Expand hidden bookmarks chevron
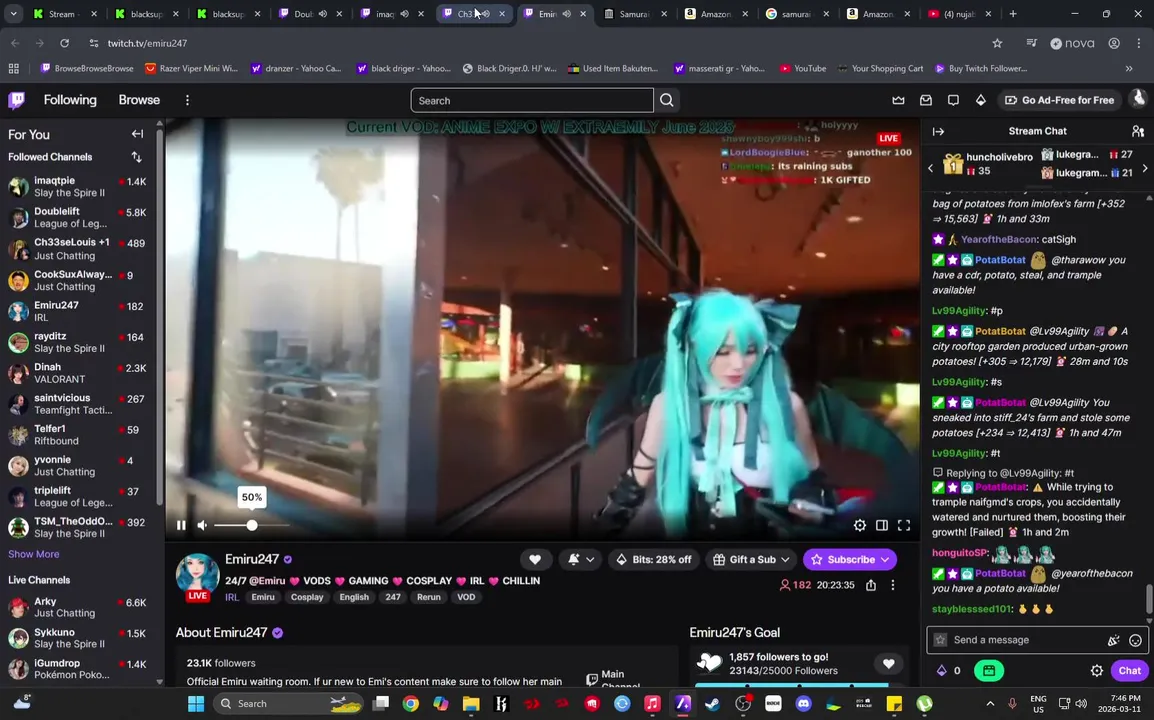 pyautogui.click(x=1129, y=68)
